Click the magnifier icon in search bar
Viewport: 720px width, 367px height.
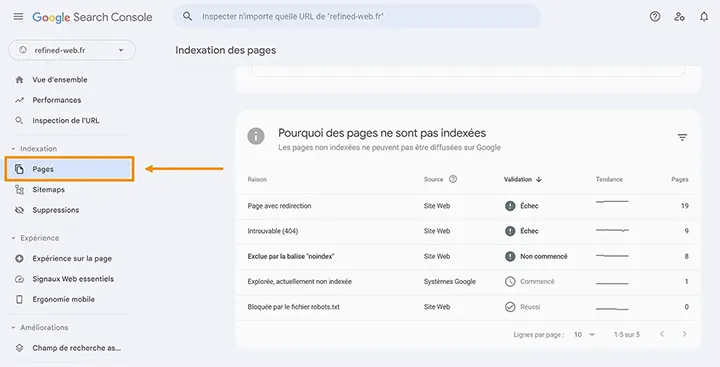(187, 17)
